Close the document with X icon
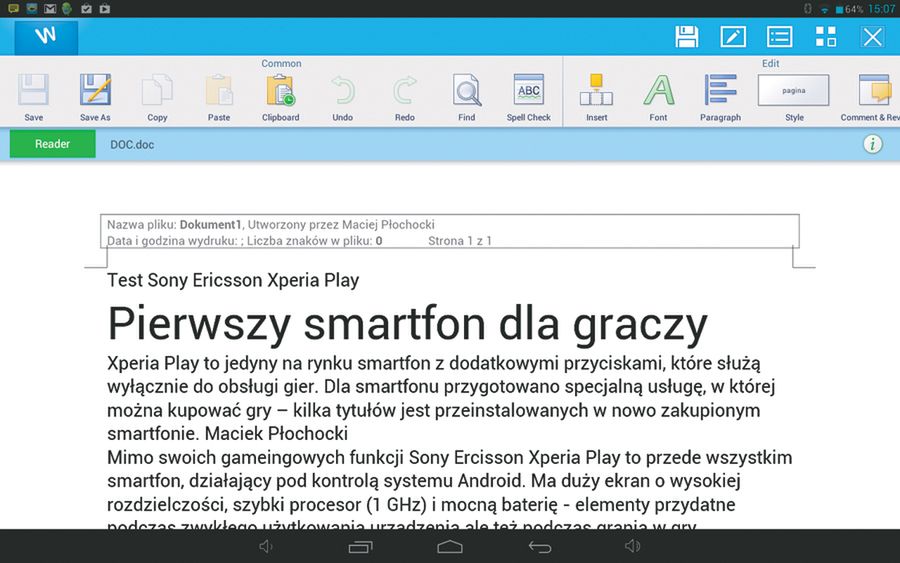Screen dimensions: 900x563 pyautogui.click(x=872, y=37)
